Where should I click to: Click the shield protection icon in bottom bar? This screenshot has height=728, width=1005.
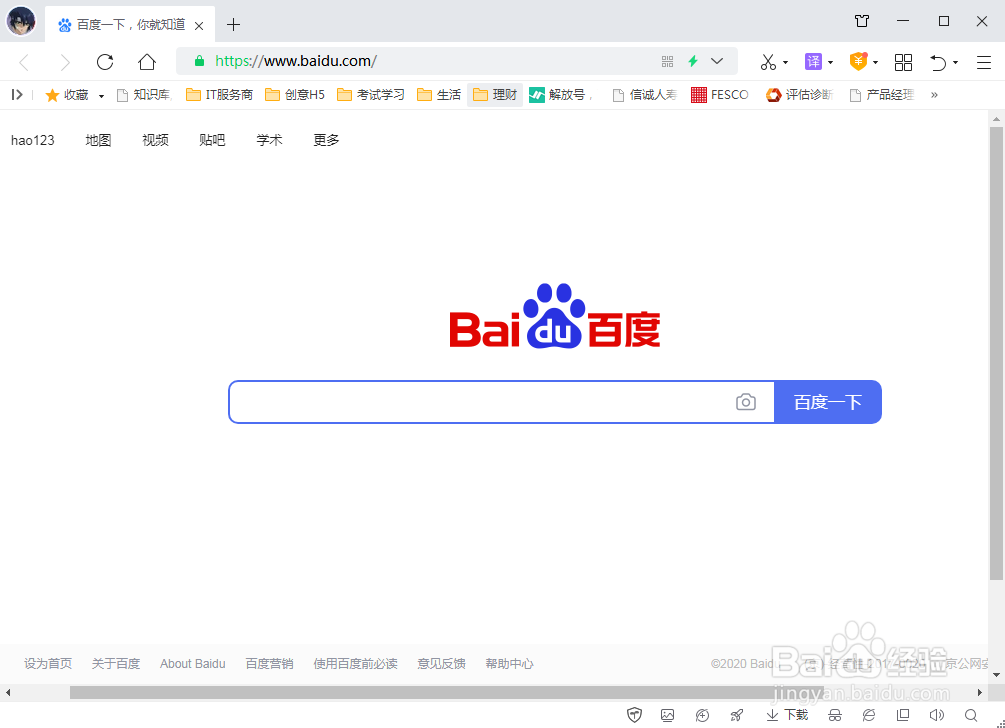(635, 714)
